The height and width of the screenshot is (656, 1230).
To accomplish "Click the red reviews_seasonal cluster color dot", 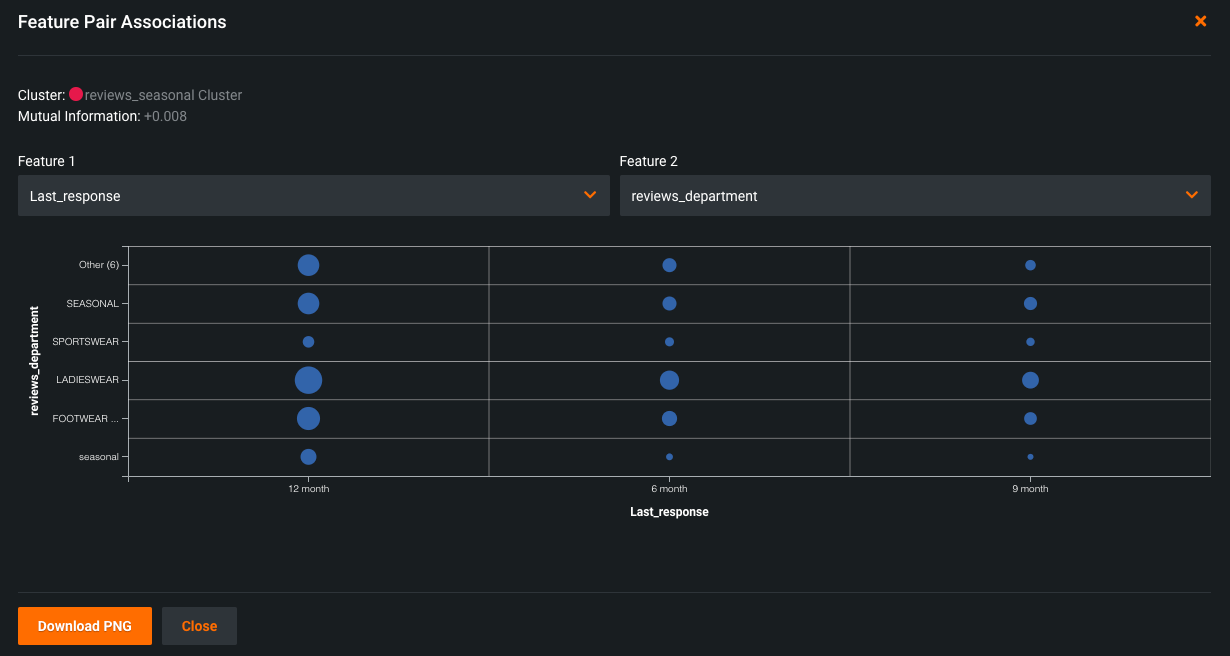I will (x=76, y=94).
